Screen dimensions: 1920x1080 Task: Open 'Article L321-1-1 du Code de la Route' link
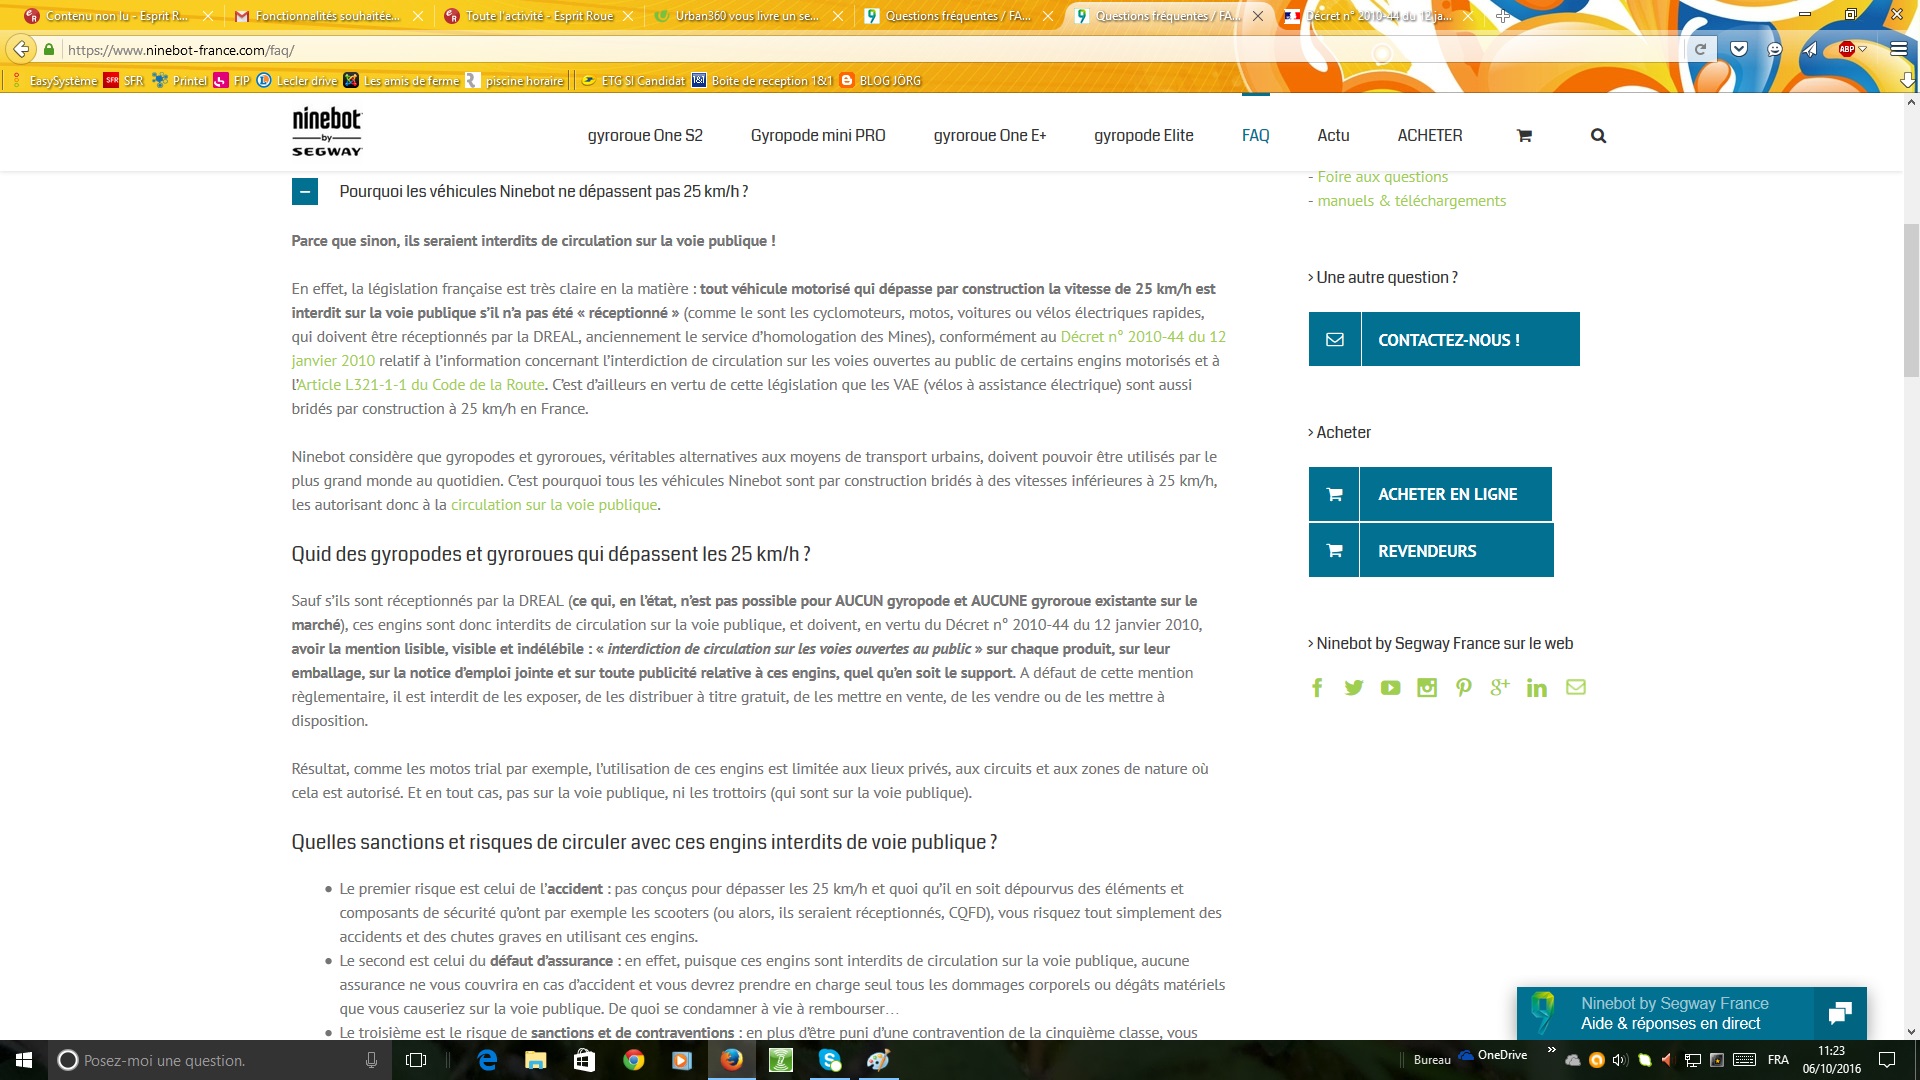pyautogui.click(x=421, y=385)
